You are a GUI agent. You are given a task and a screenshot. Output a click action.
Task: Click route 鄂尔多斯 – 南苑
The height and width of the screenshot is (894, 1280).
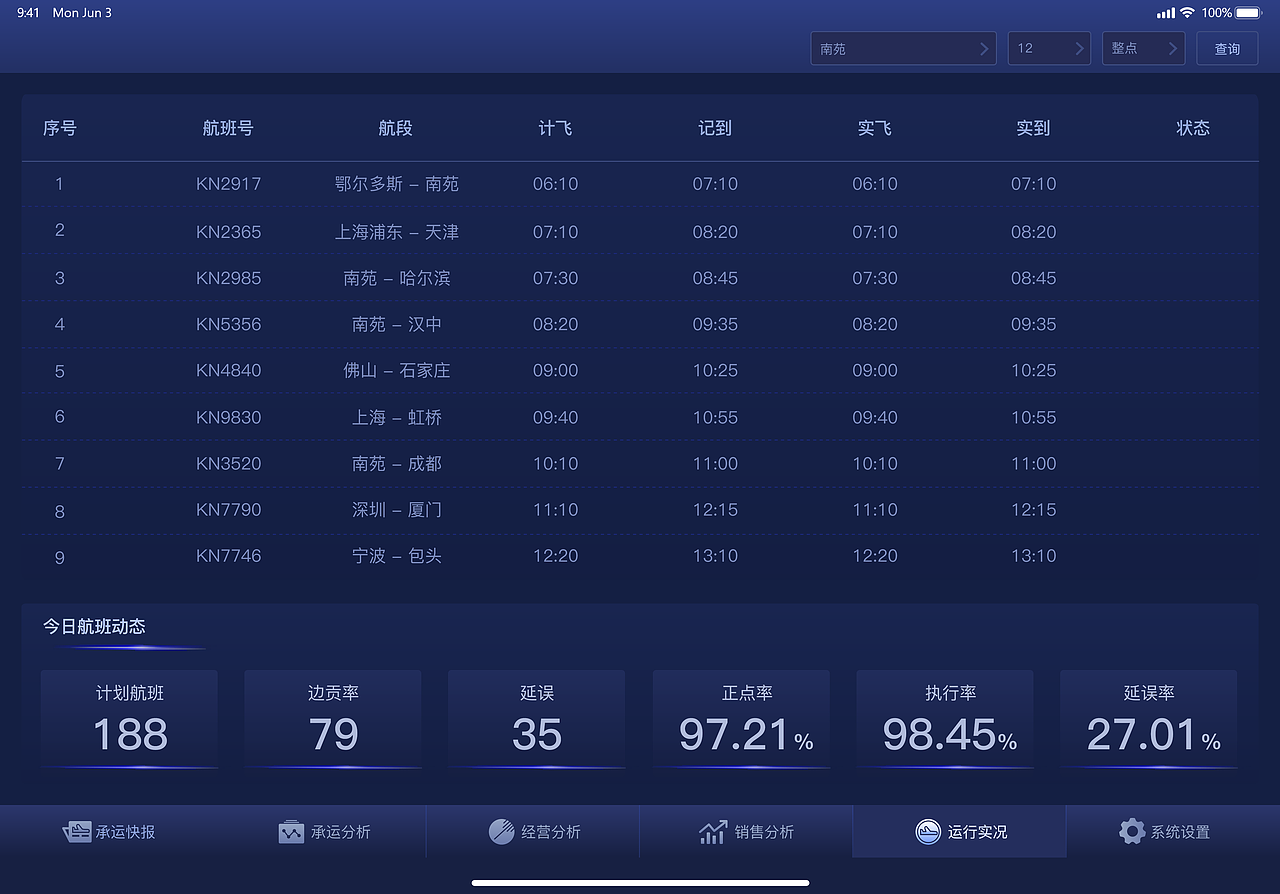[x=397, y=184]
